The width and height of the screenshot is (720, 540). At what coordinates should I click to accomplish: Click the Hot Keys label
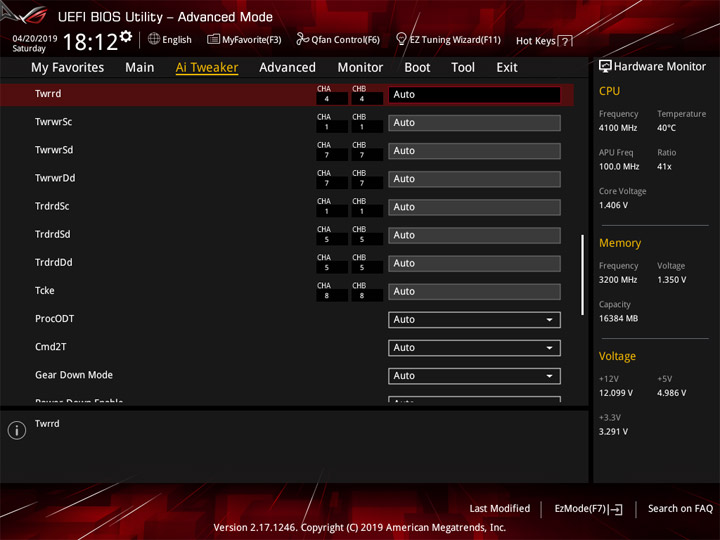(536, 41)
